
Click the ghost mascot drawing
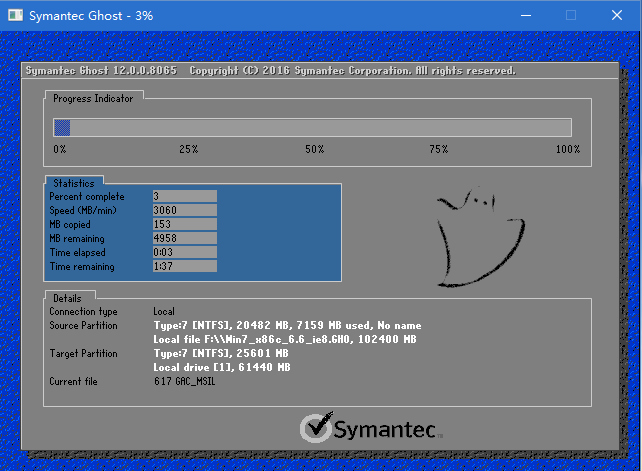[x=481, y=238]
